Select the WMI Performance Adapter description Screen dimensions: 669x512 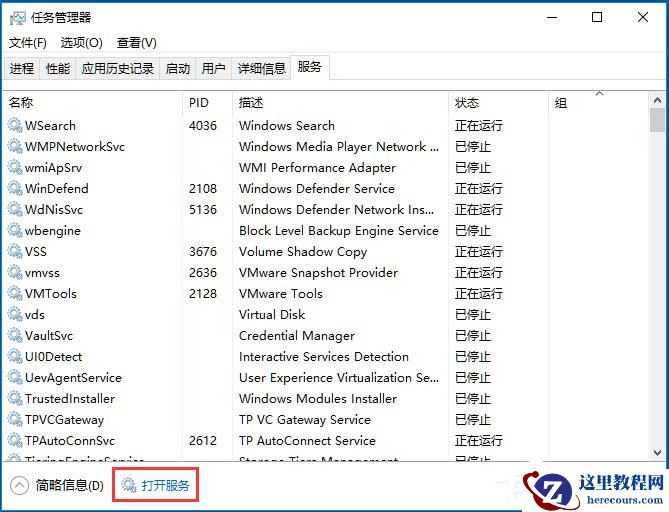click(317, 167)
